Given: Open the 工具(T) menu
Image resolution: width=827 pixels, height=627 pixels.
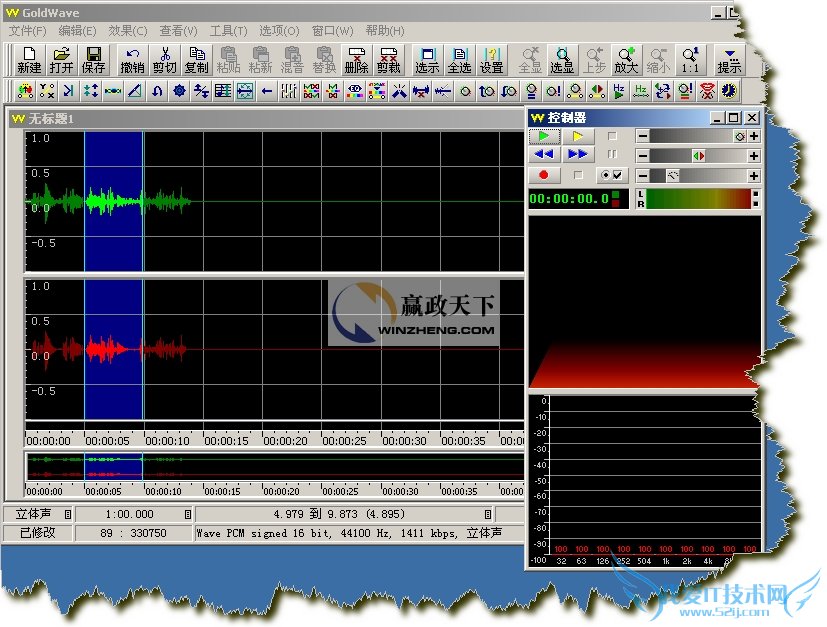Looking at the screenshot, I should [228, 31].
